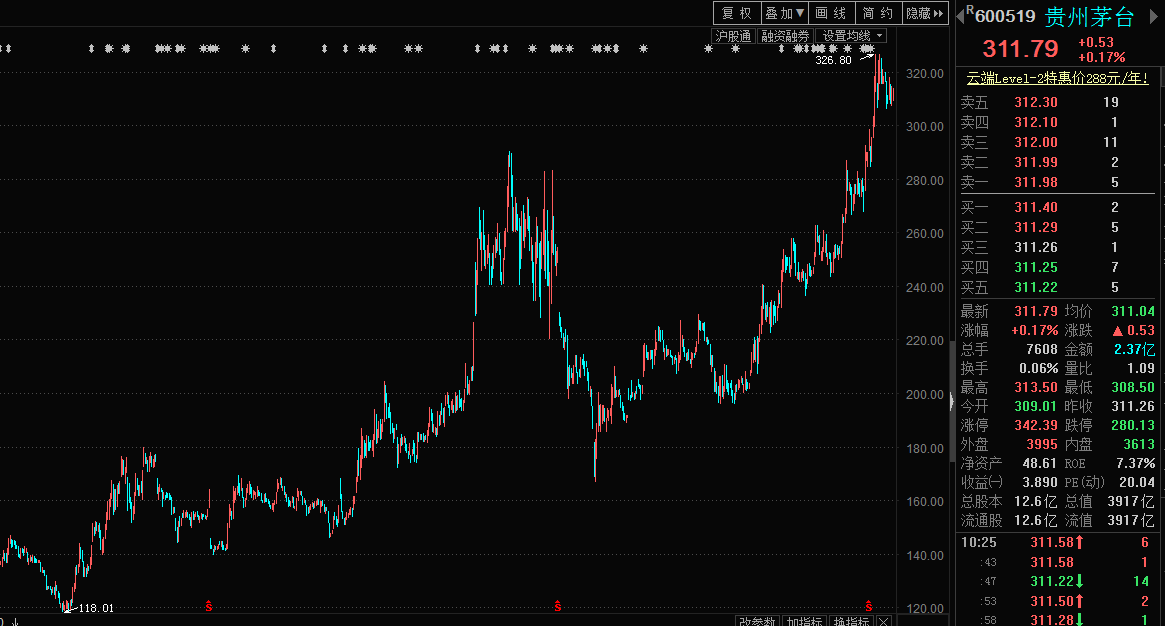1165x626 pixels.
Task: Click 隐藏 to hide the side panel
Action: point(925,13)
